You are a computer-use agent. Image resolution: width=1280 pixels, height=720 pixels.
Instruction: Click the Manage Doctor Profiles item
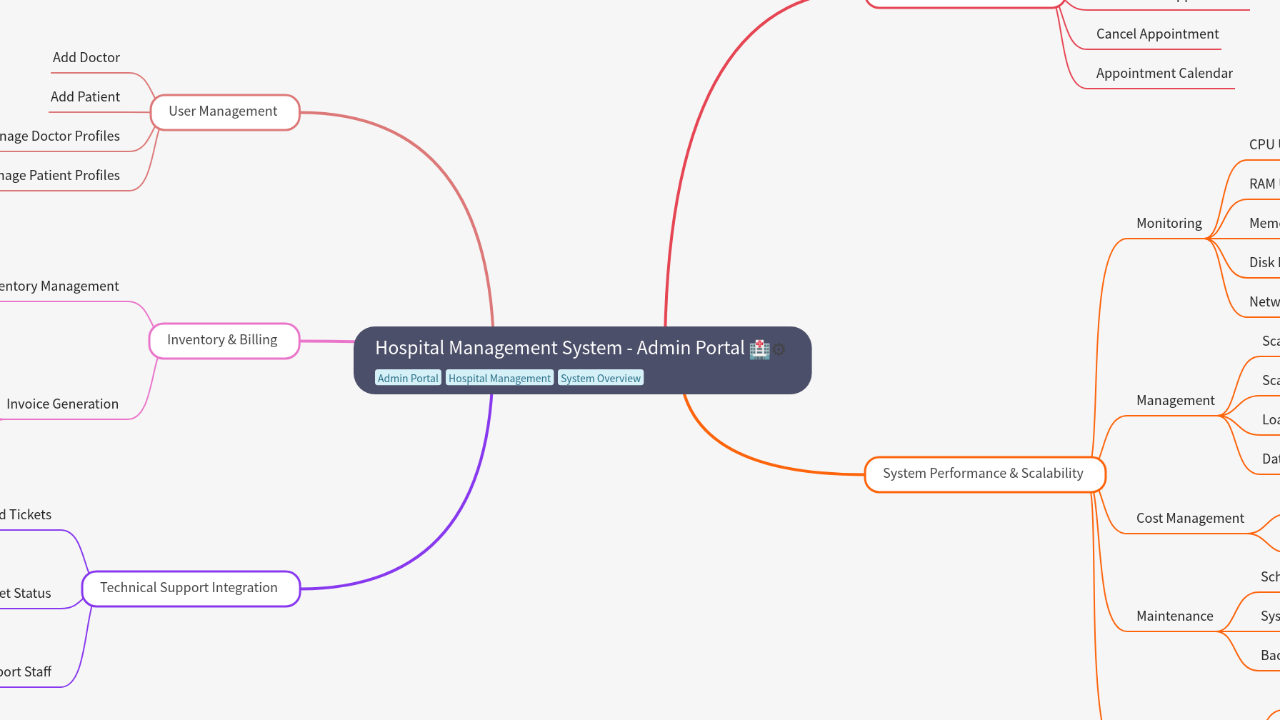(x=60, y=136)
